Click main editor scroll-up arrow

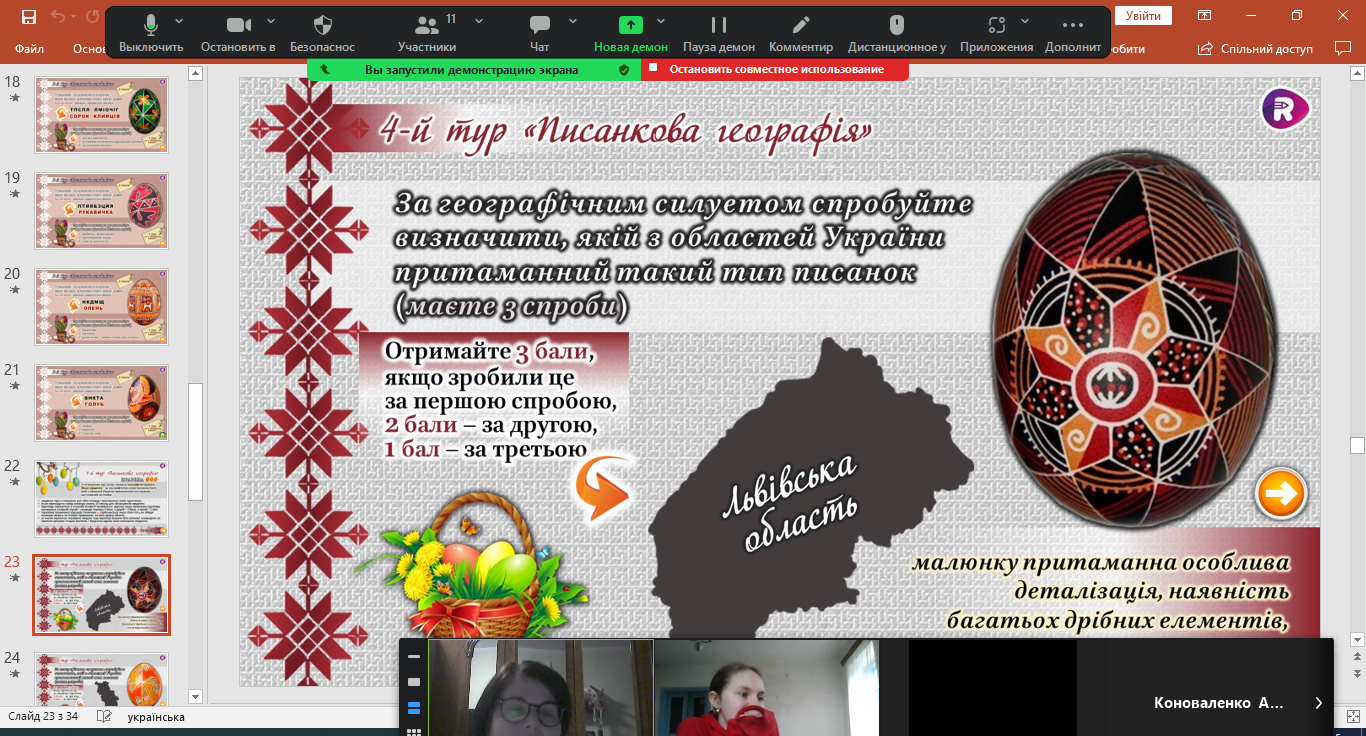point(1357,73)
